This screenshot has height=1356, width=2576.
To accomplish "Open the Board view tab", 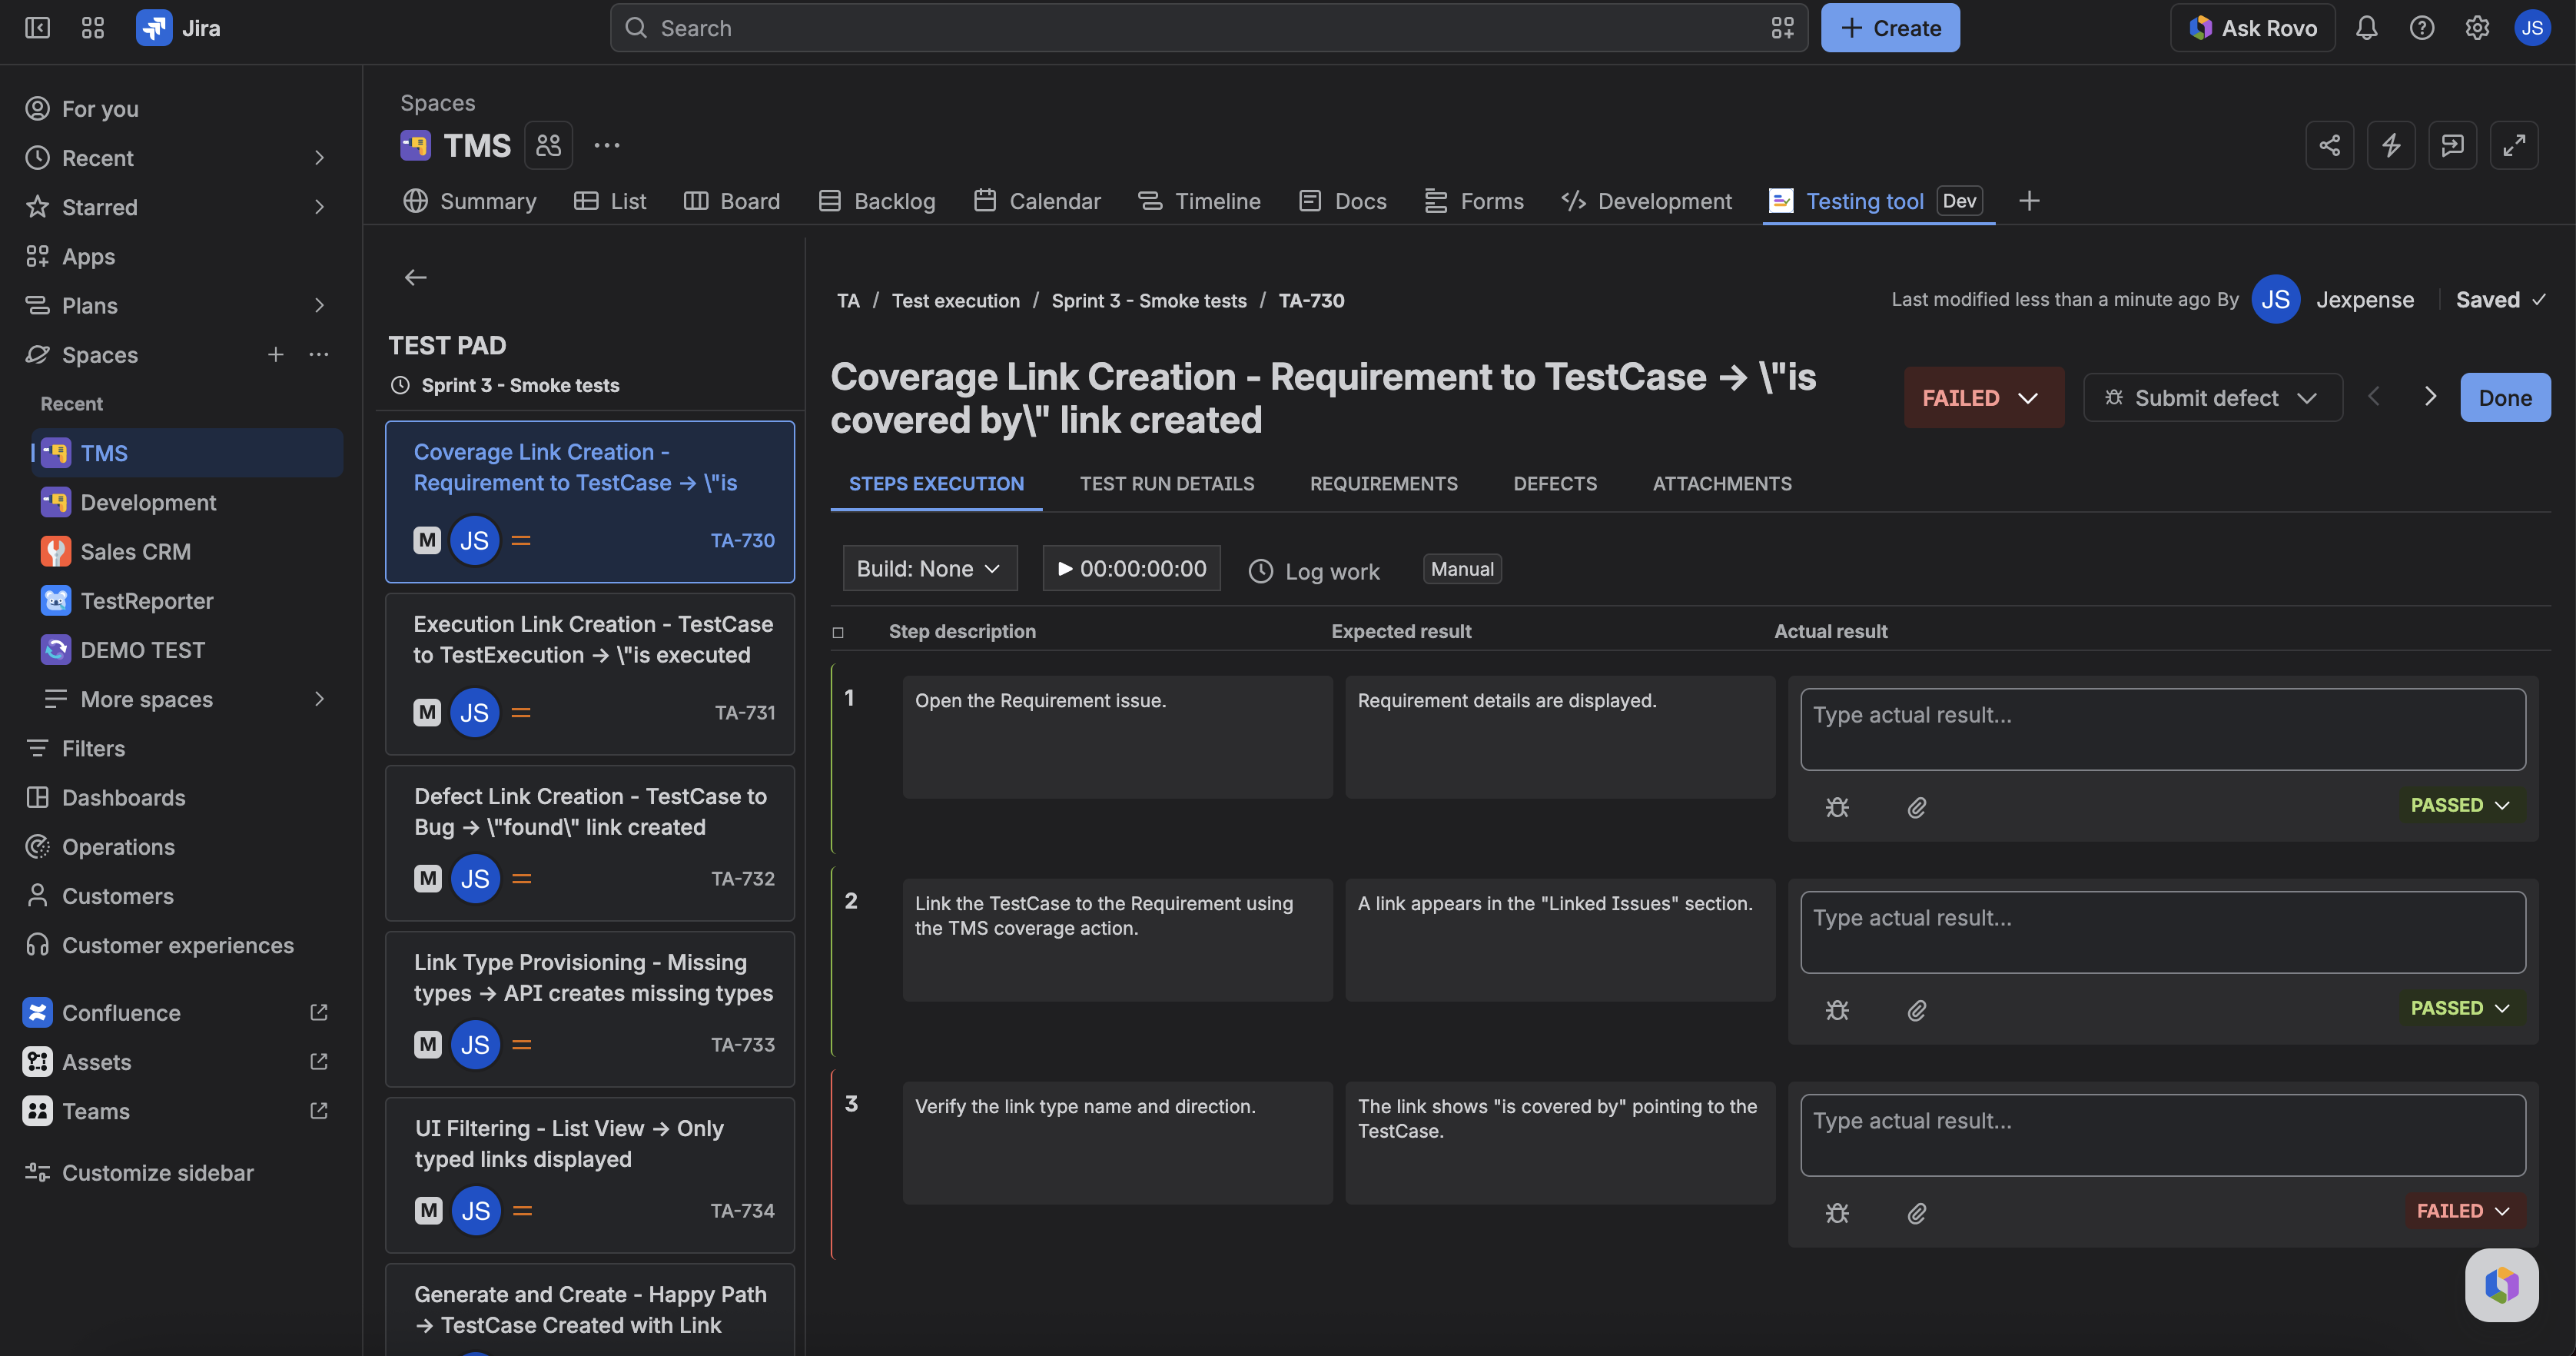I will 731,201.
